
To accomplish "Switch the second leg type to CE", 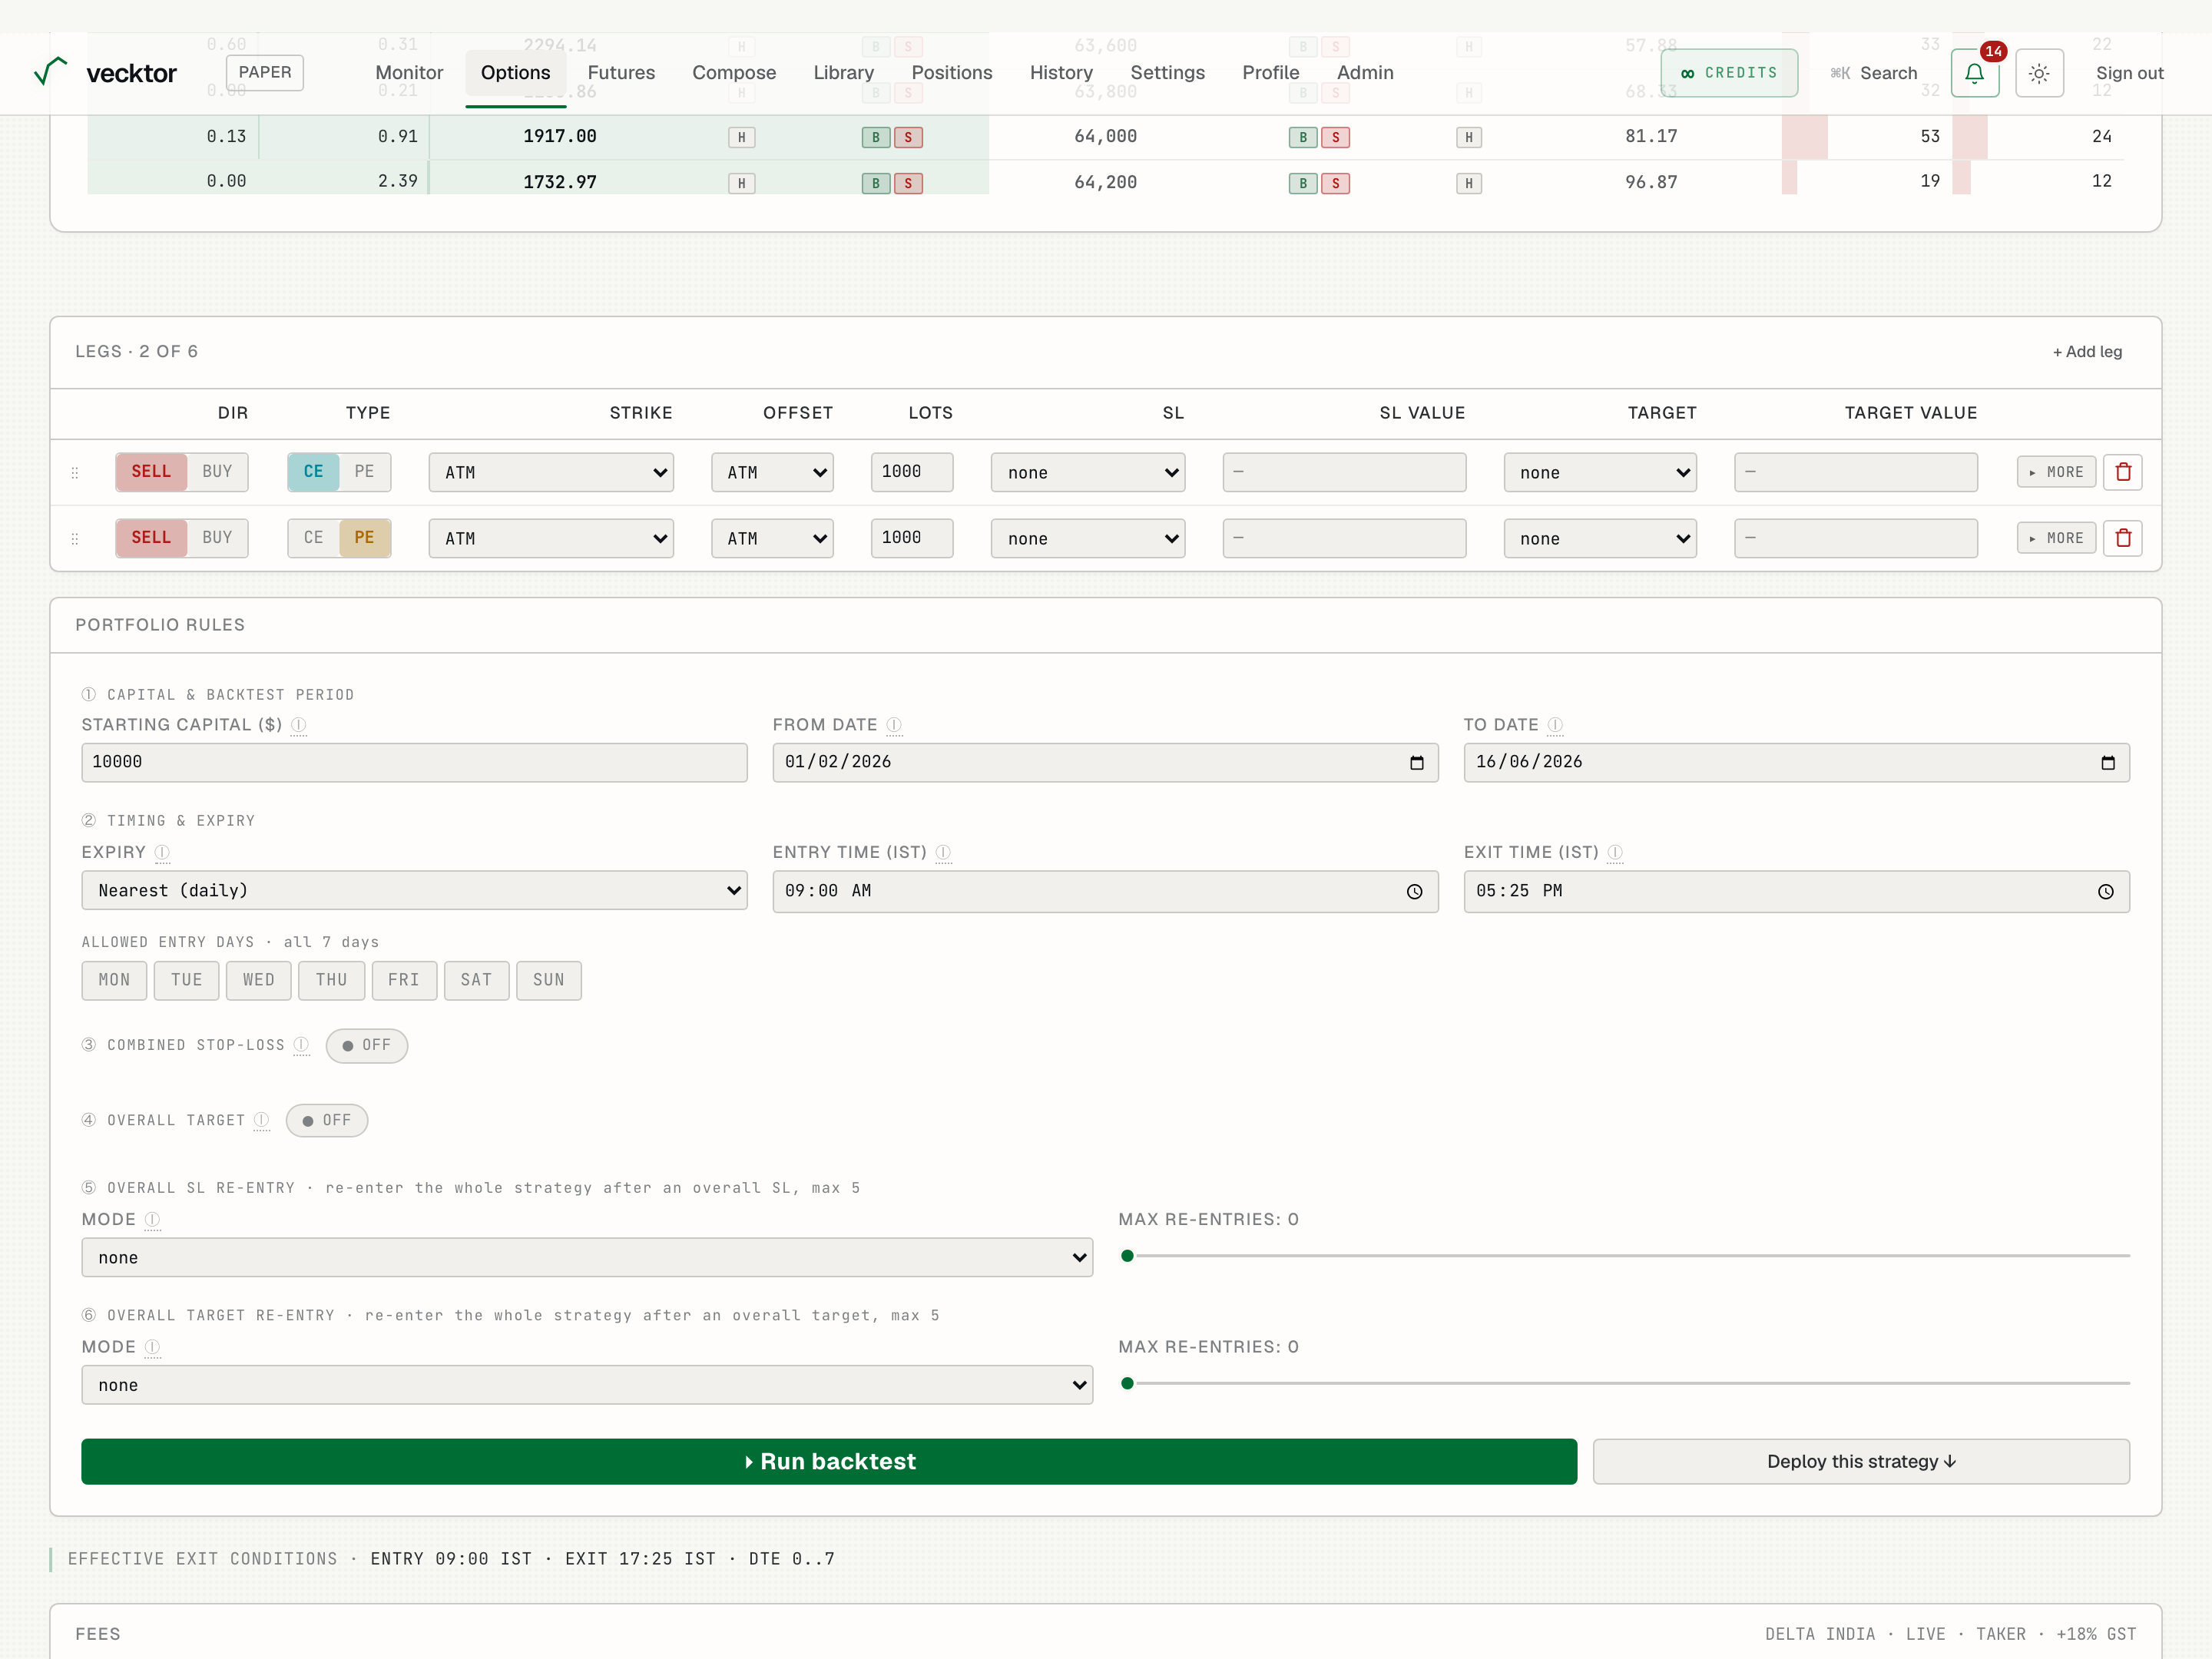I will (313, 538).
